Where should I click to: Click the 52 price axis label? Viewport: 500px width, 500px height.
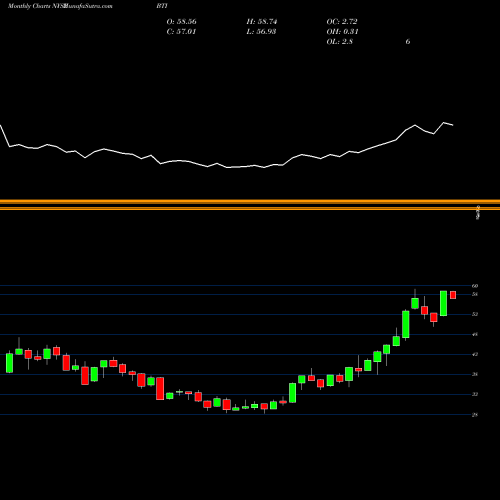(x=475, y=314)
